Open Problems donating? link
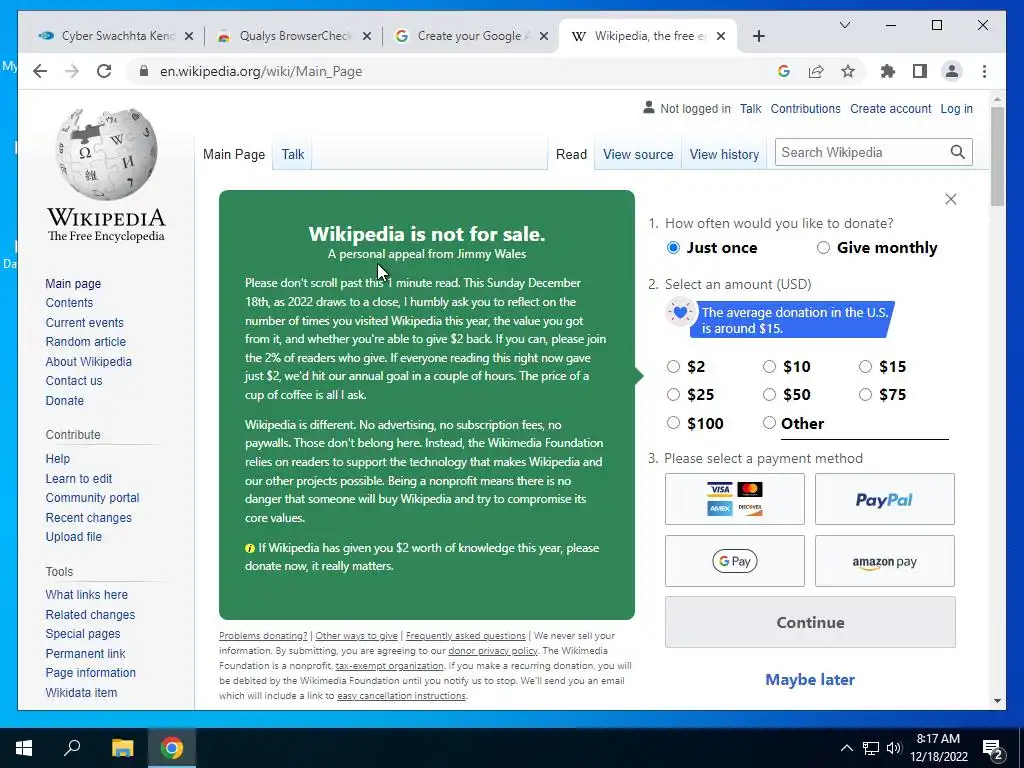 click(x=263, y=635)
